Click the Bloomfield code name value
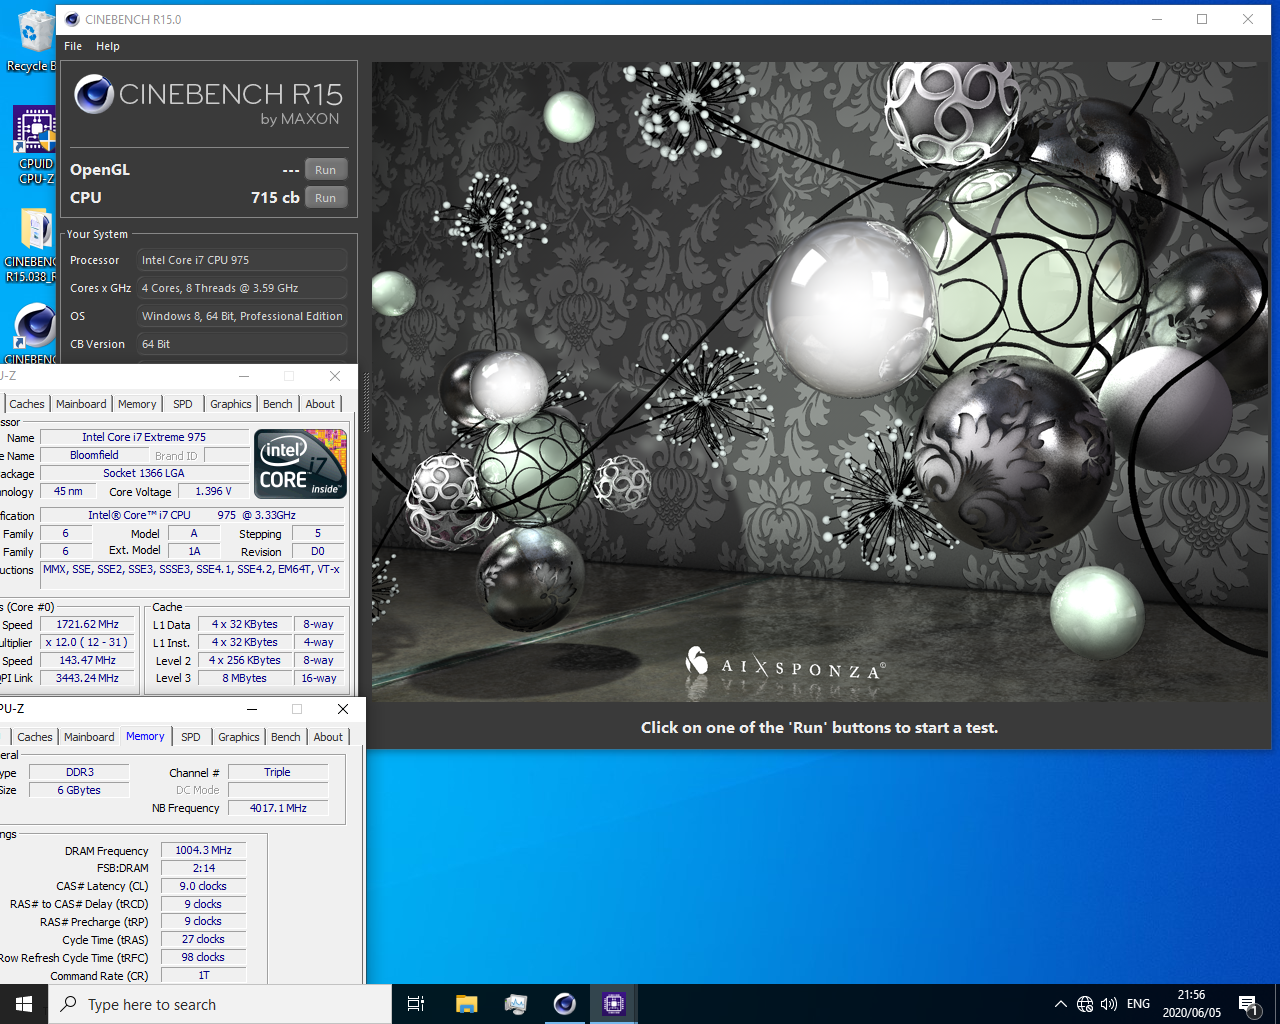 (x=94, y=455)
